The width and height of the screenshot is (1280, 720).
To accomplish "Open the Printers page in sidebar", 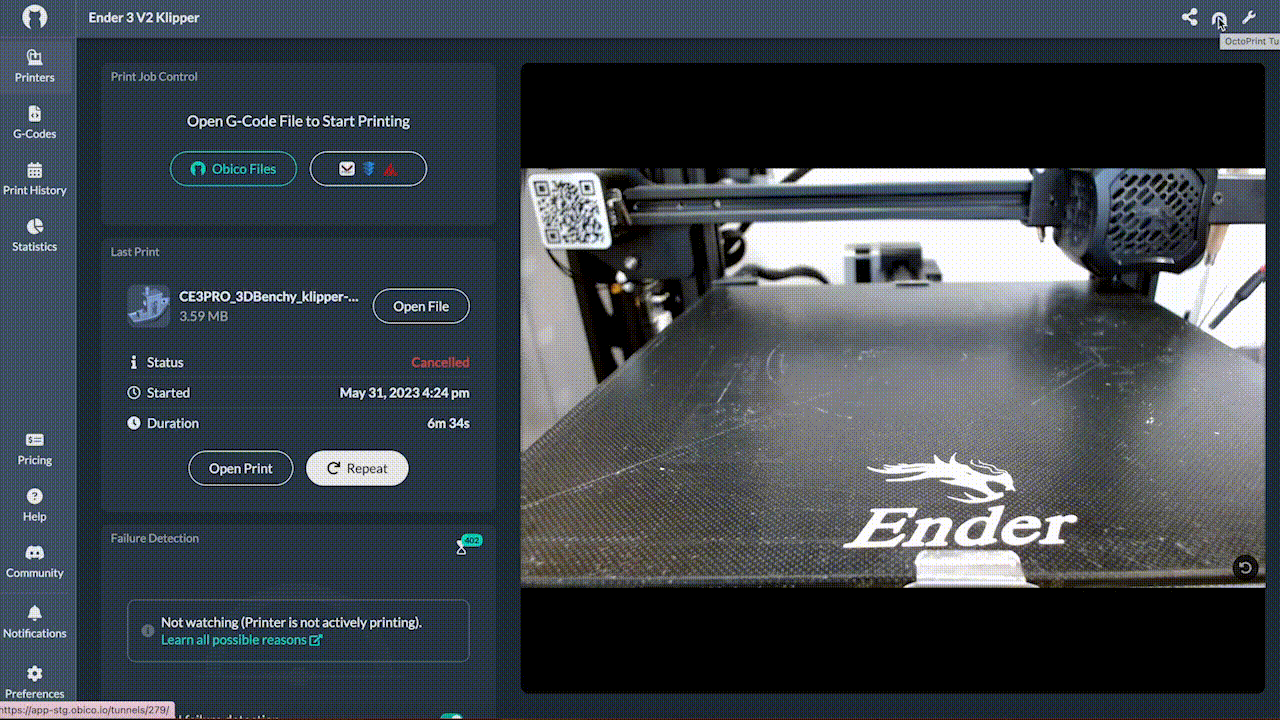I will pyautogui.click(x=35, y=67).
